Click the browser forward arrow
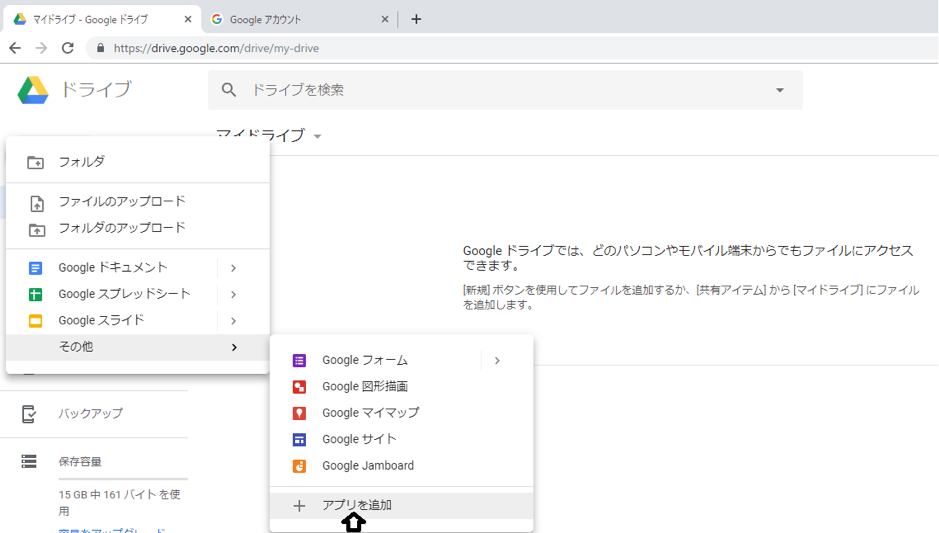Screen dimensions: 939x533 point(41,48)
